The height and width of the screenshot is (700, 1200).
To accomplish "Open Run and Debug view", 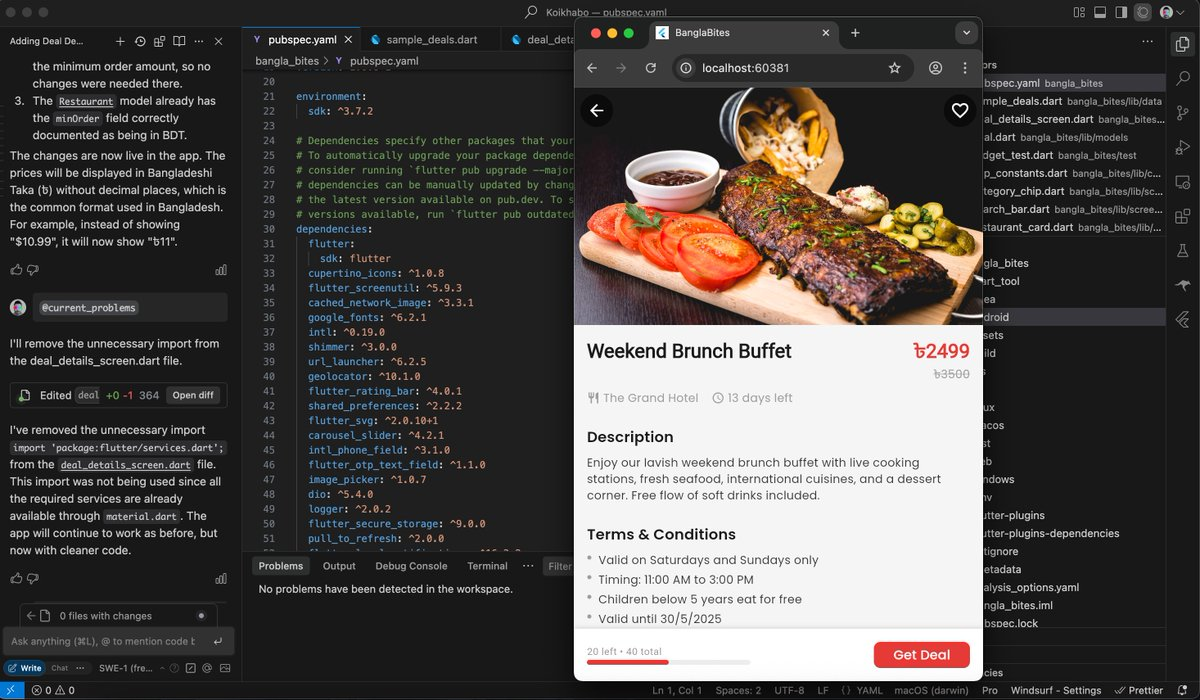I will click(1183, 148).
